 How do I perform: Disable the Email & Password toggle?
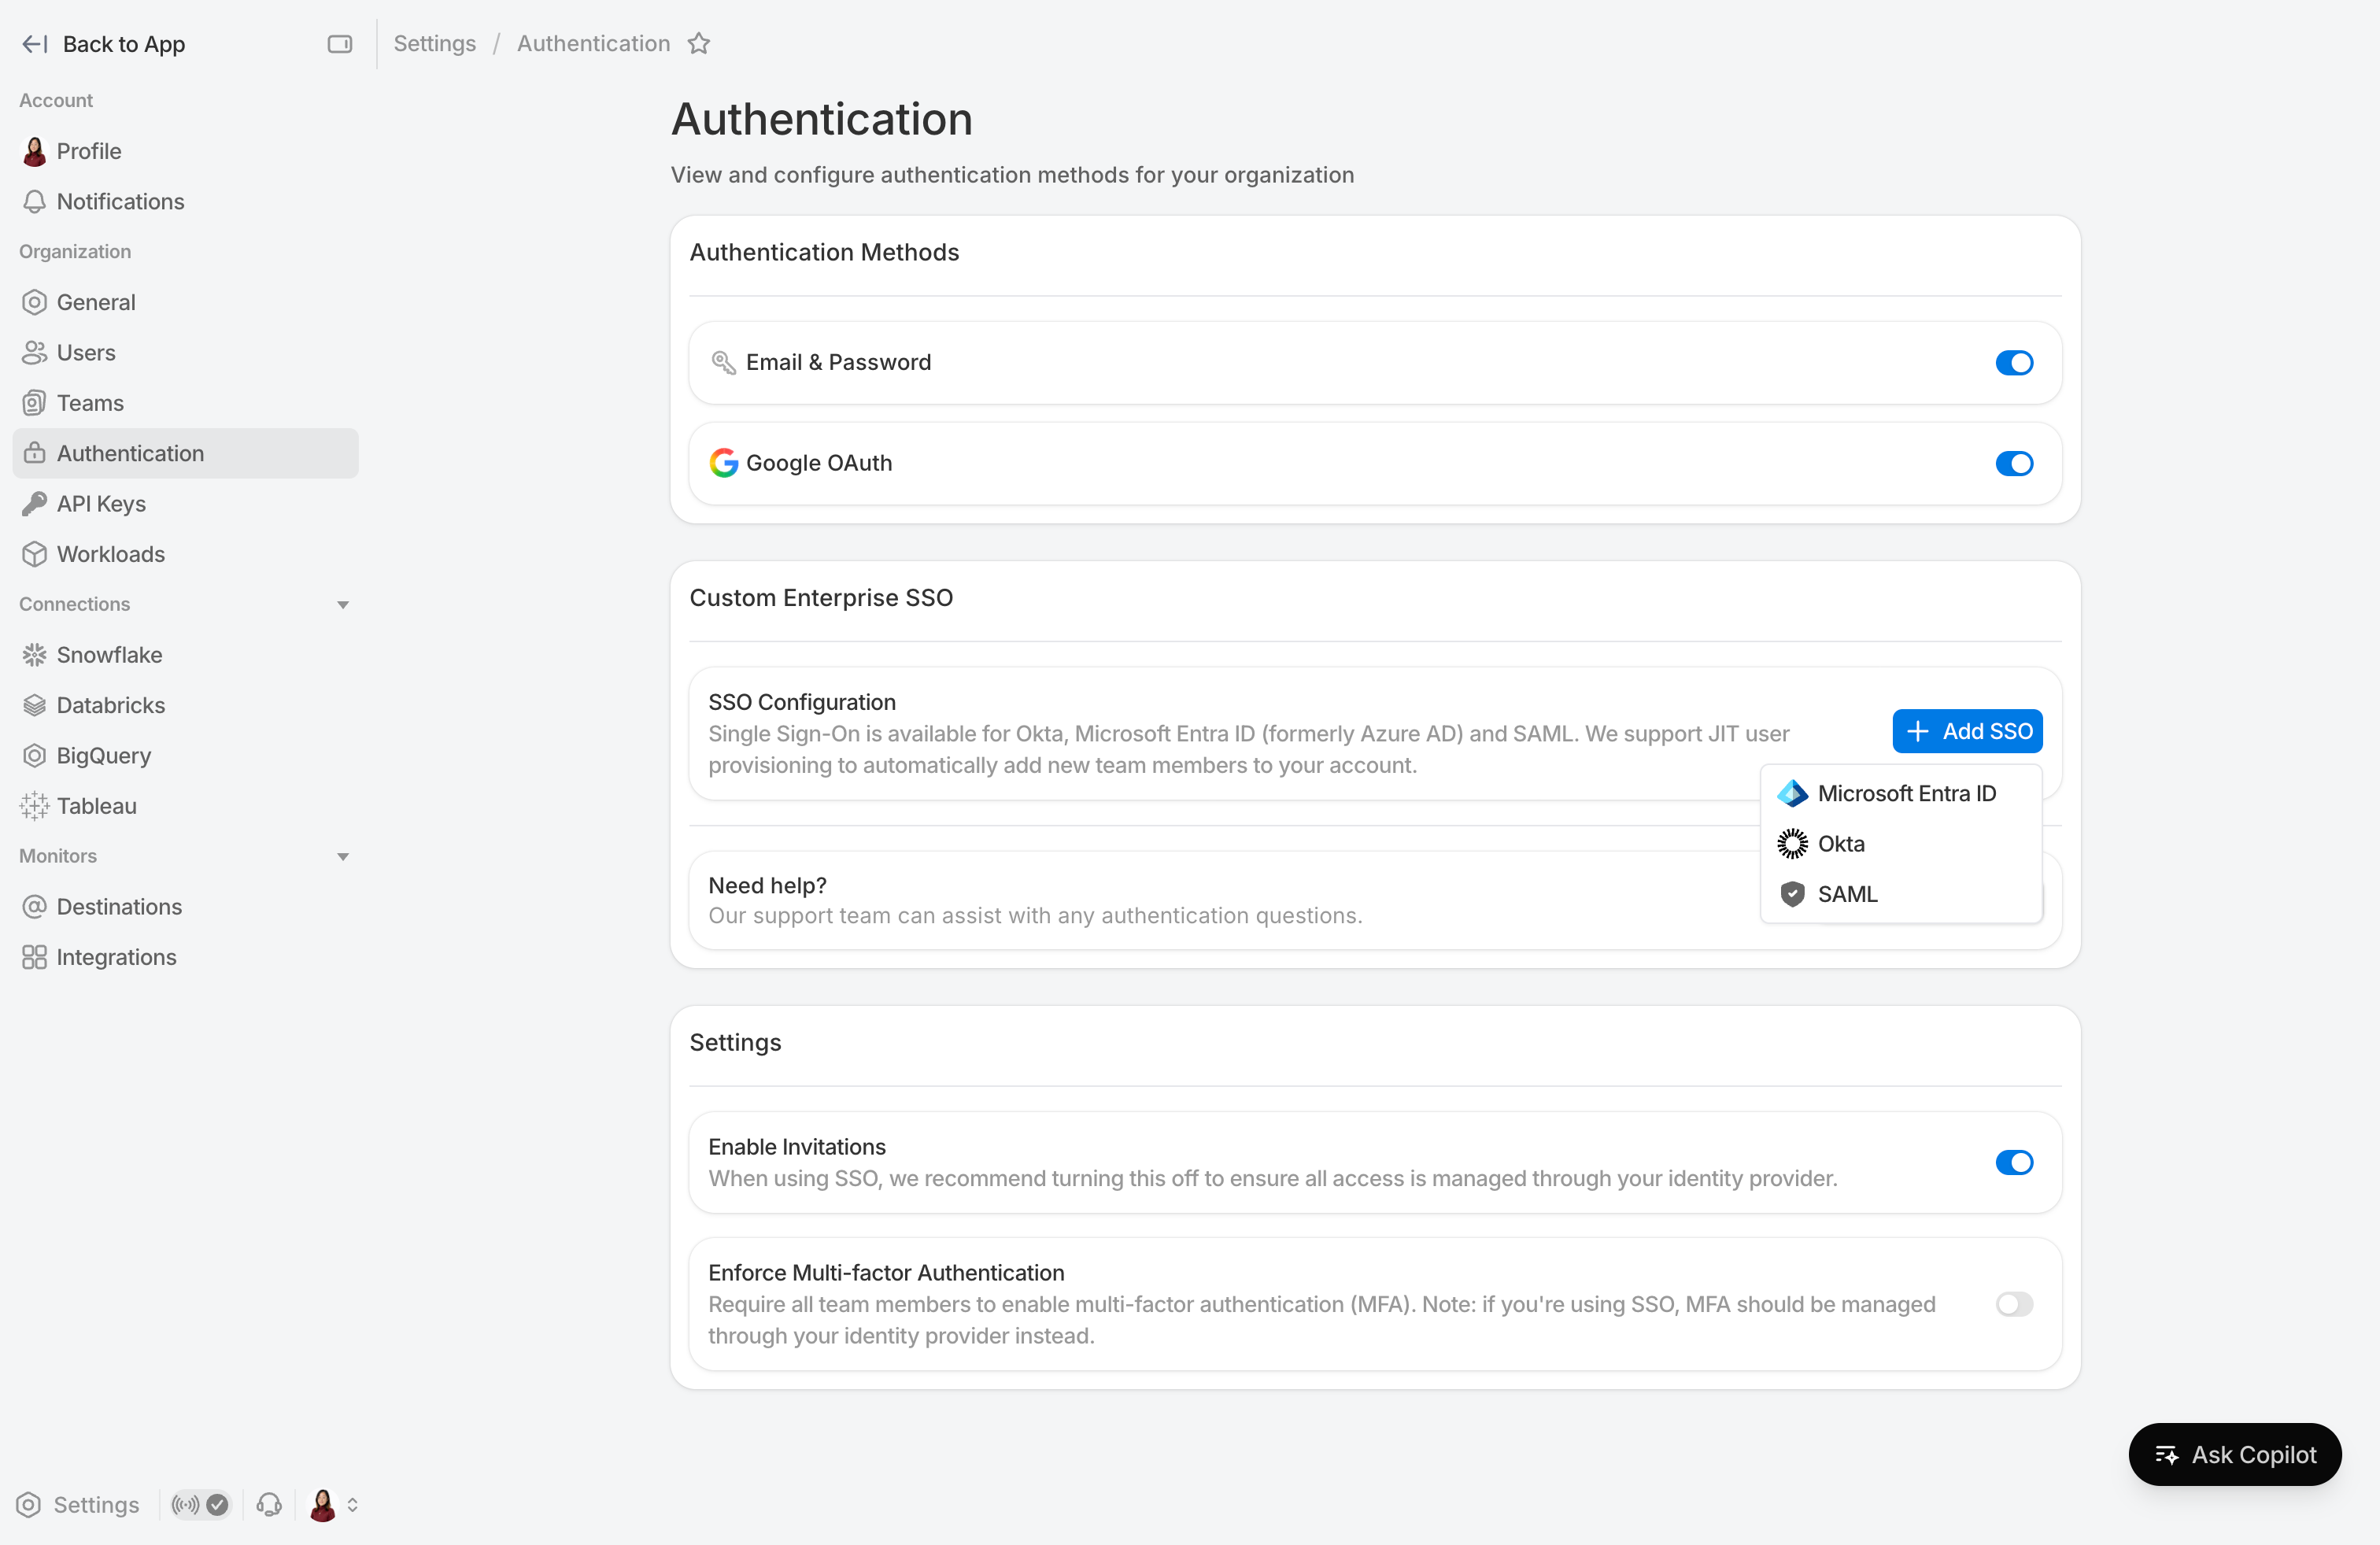(x=2014, y=363)
